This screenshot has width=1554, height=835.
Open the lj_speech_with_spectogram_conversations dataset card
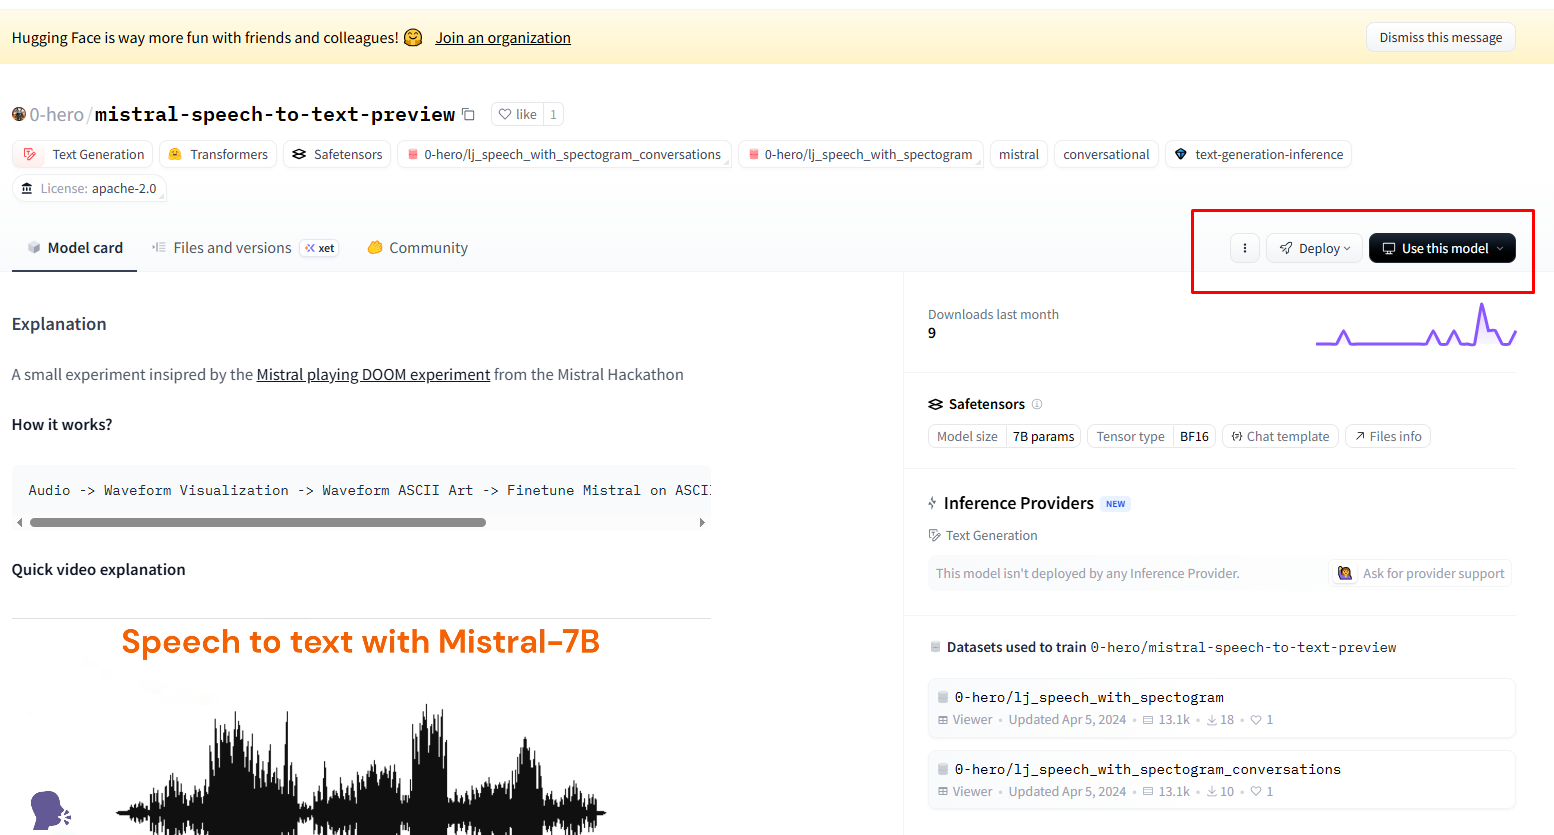click(x=1221, y=780)
